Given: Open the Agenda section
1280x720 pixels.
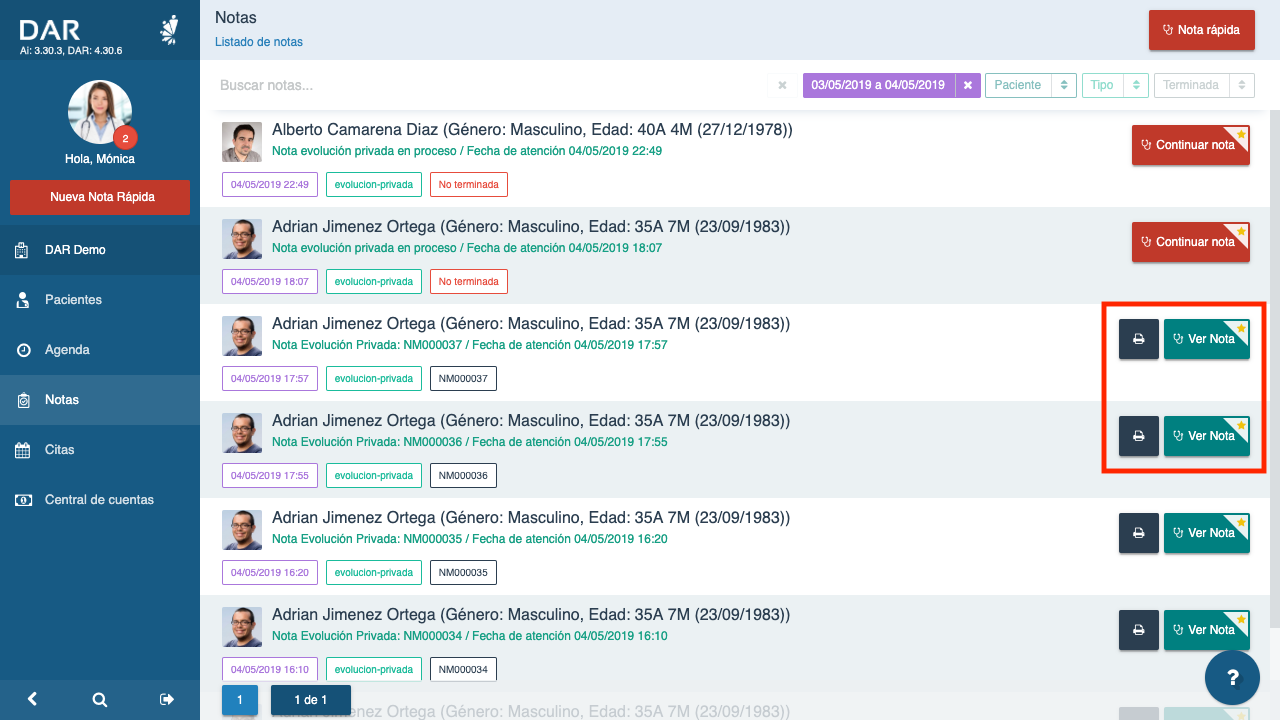Looking at the screenshot, I should (x=100, y=350).
